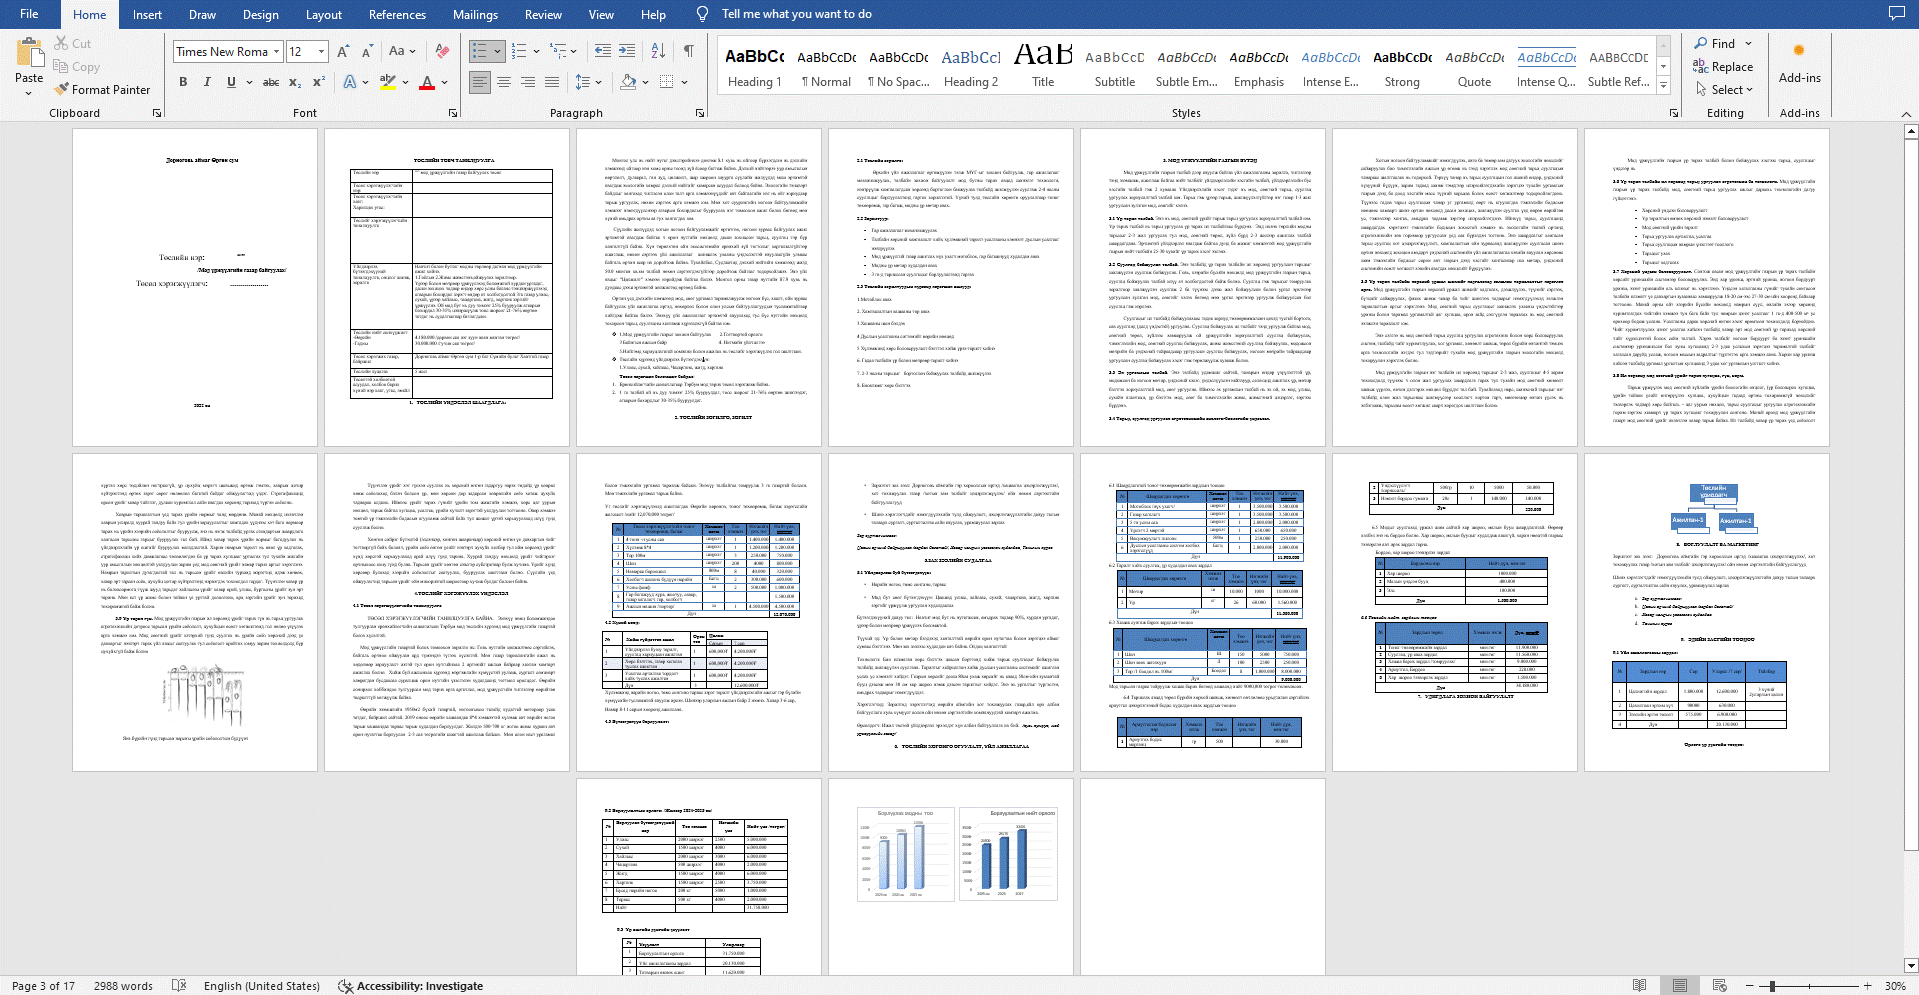Screen dimensions: 1919x995
Task: Switch to Web Layout view
Action: [x=1719, y=986]
